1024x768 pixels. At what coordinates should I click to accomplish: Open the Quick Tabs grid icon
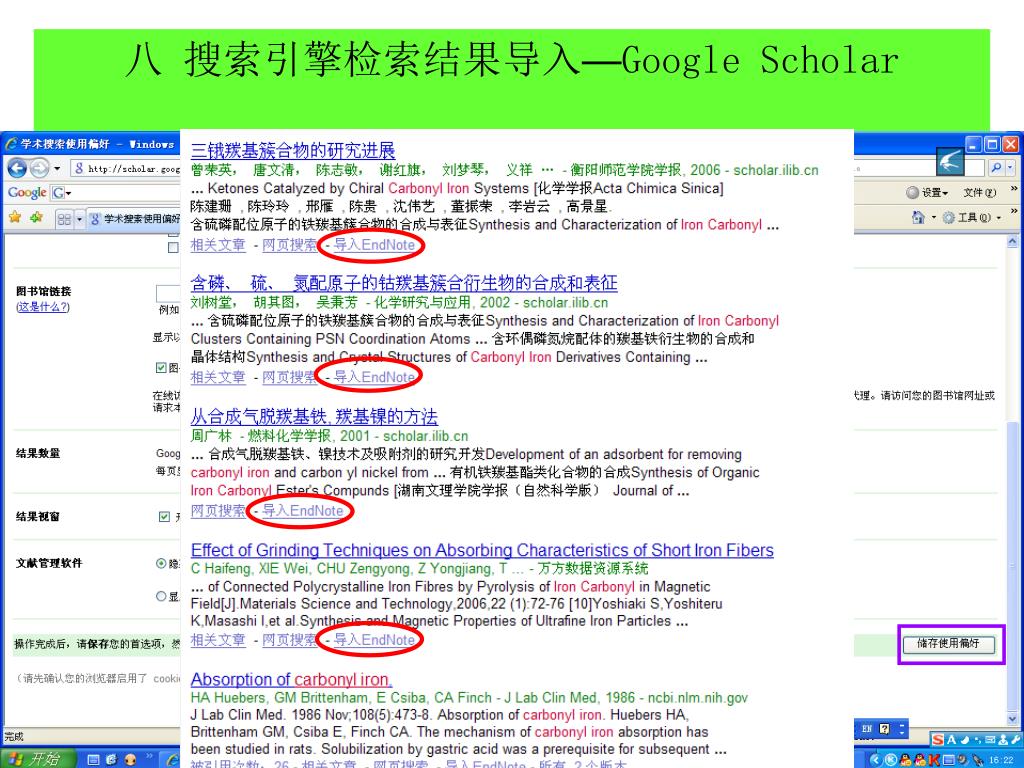click(x=64, y=219)
